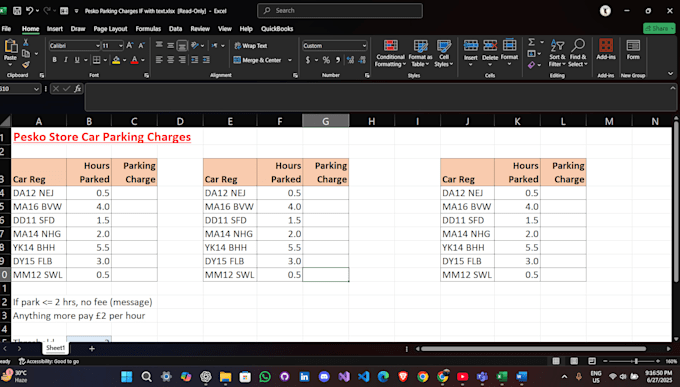
Task: Open Find & Select button
Action: tap(578, 53)
